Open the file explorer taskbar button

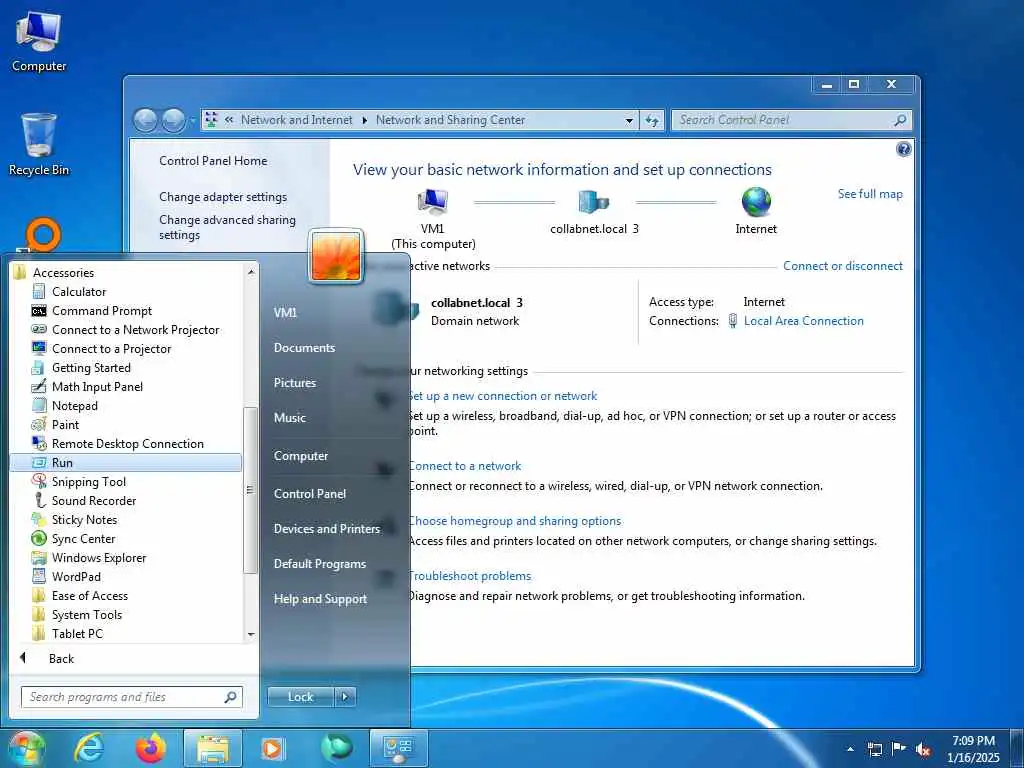coord(213,748)
